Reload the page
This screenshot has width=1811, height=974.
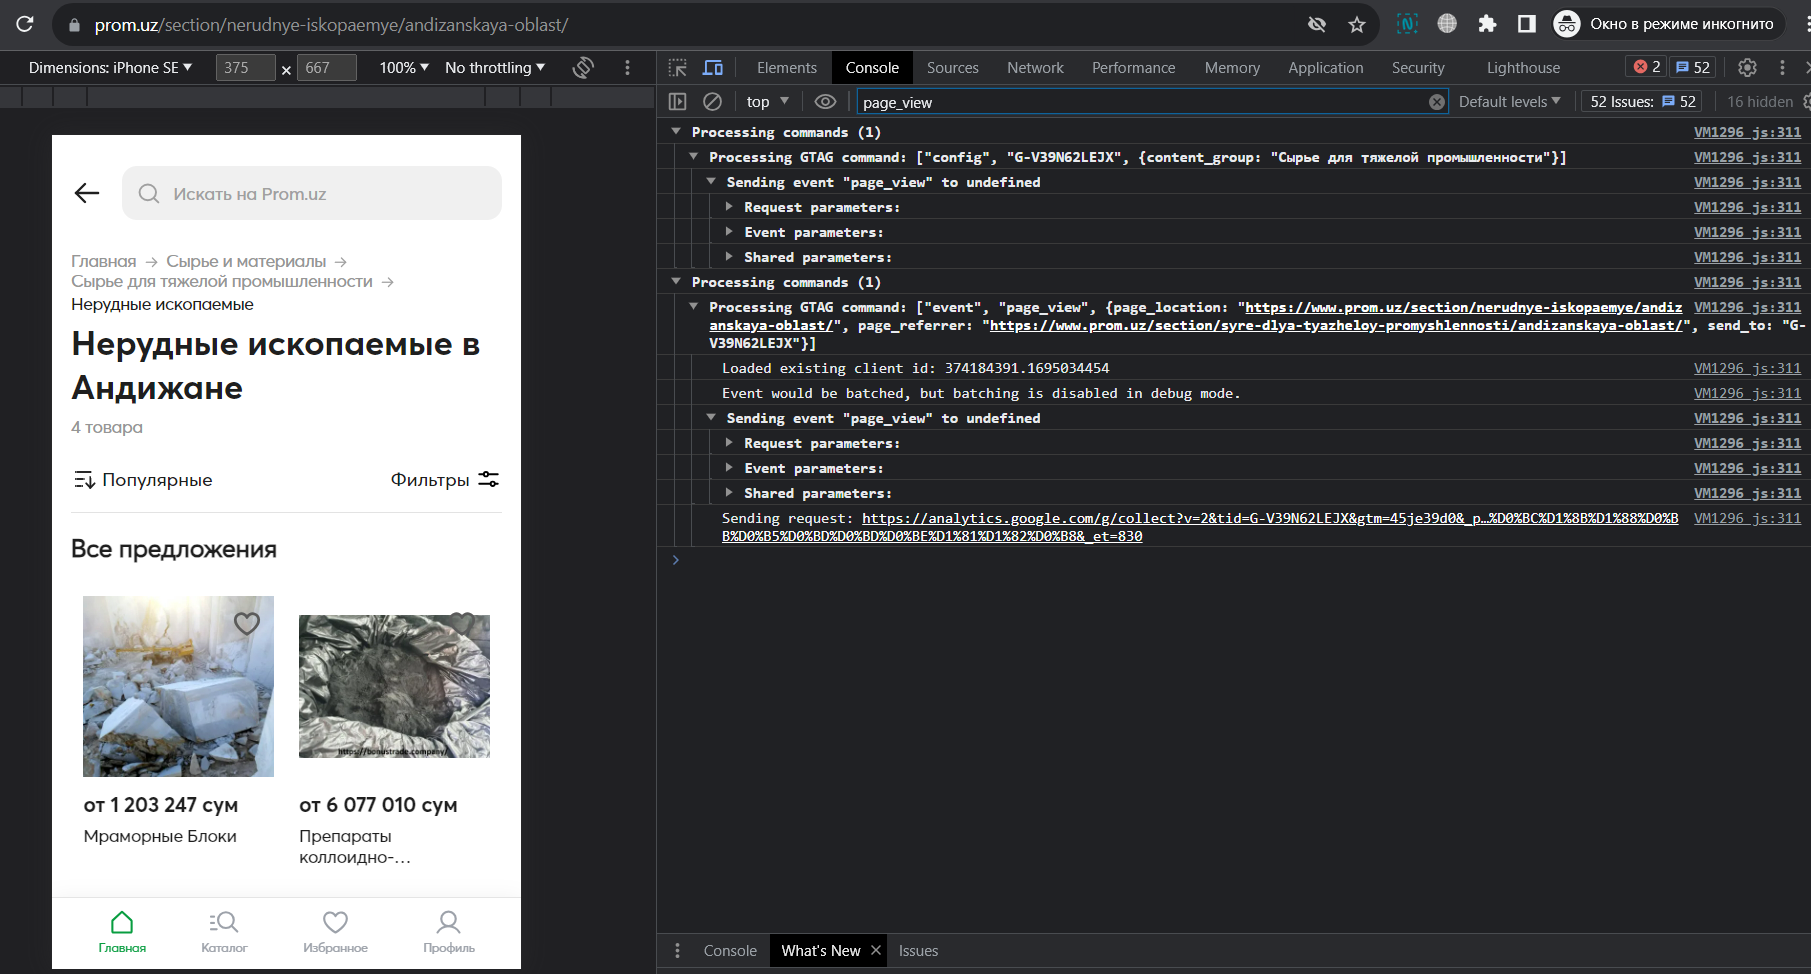pos(25,25)
